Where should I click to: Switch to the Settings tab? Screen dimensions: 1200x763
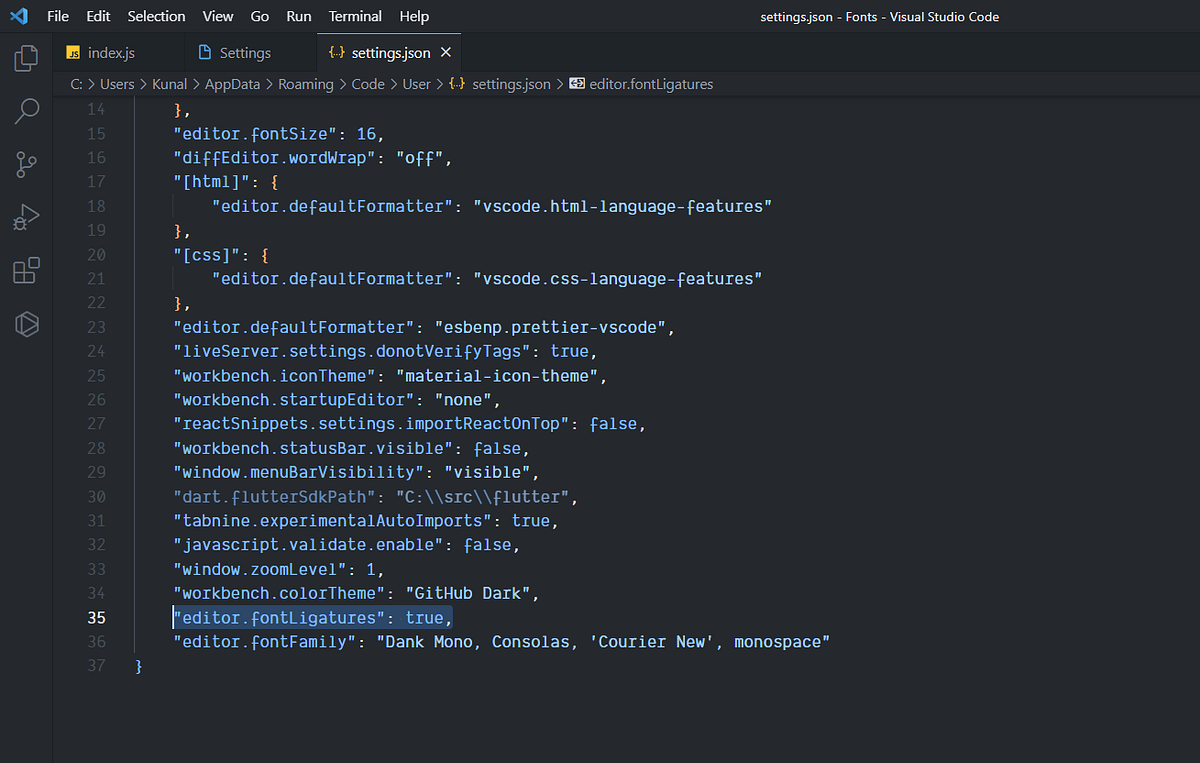(243, 51)
